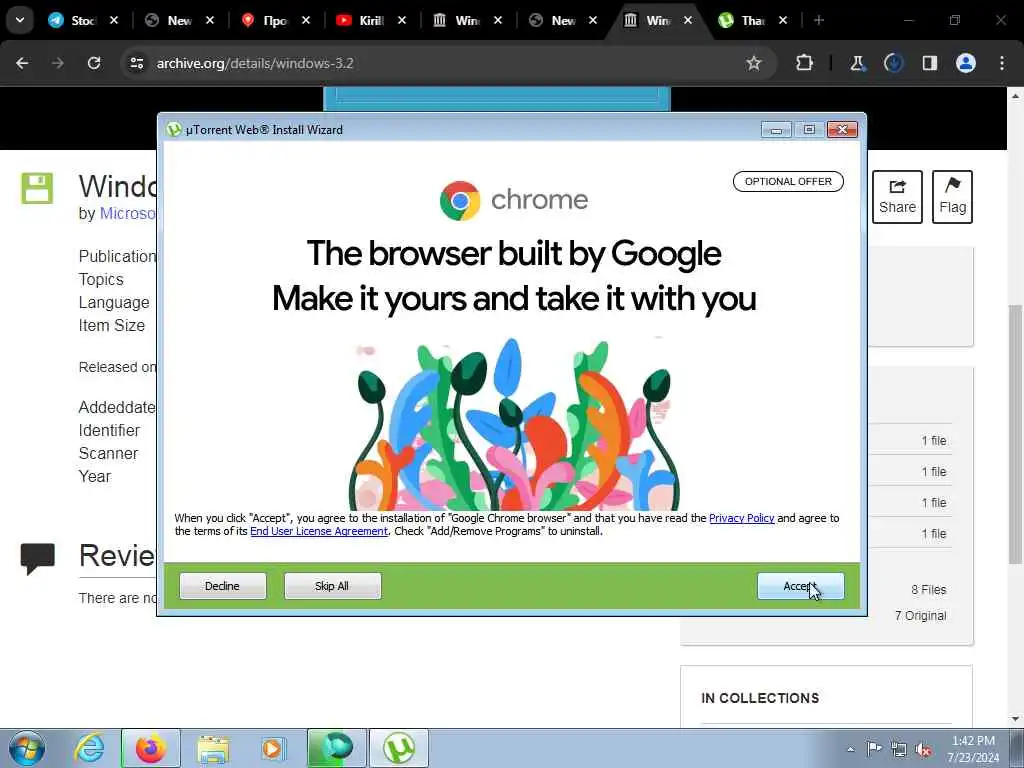Click the Skip All button
The image size is (1024, 768).
(x=332, y=586)
